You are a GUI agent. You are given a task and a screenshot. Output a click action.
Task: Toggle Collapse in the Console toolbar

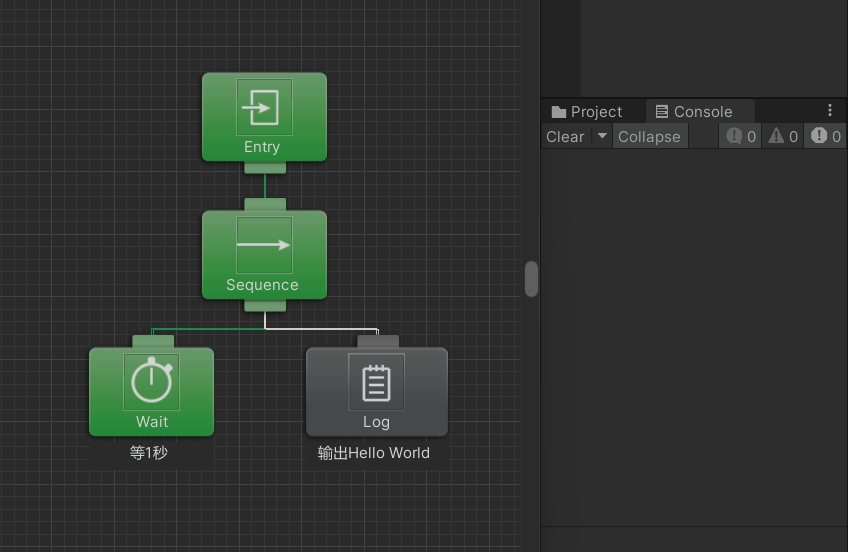pos(649,137)
